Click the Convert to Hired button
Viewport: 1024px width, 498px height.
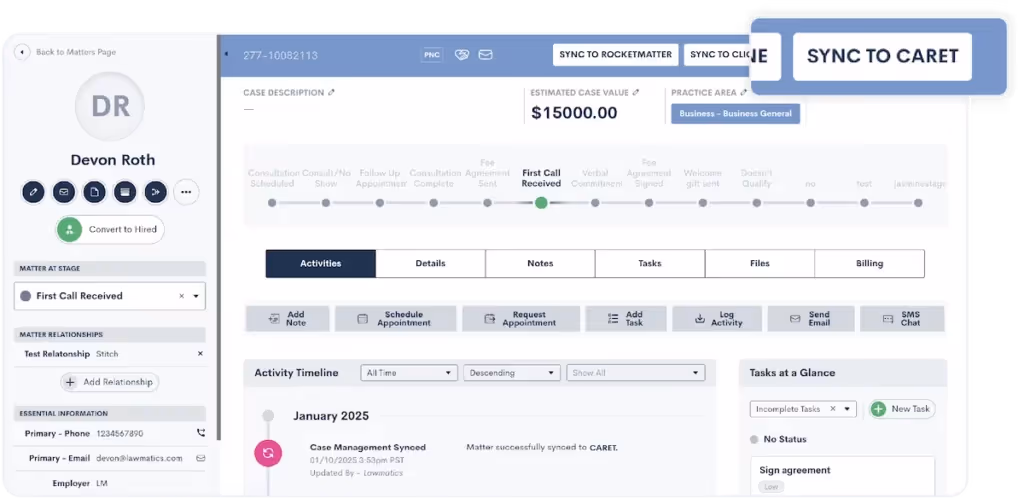(x=110, y=229)
